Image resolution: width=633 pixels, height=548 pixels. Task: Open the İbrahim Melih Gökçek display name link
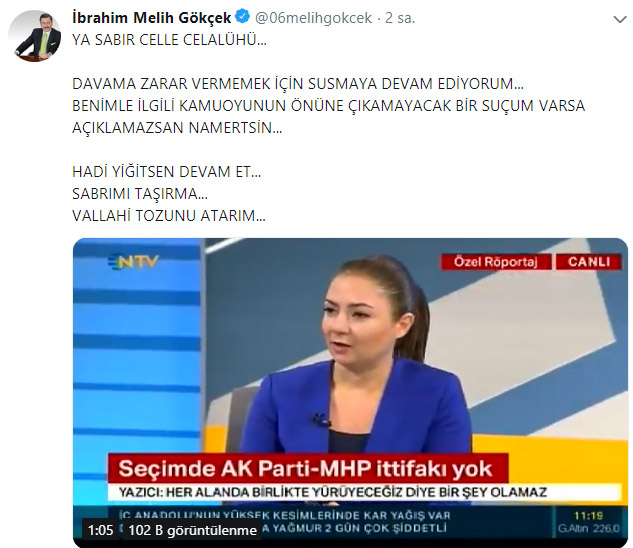(151, 18)
